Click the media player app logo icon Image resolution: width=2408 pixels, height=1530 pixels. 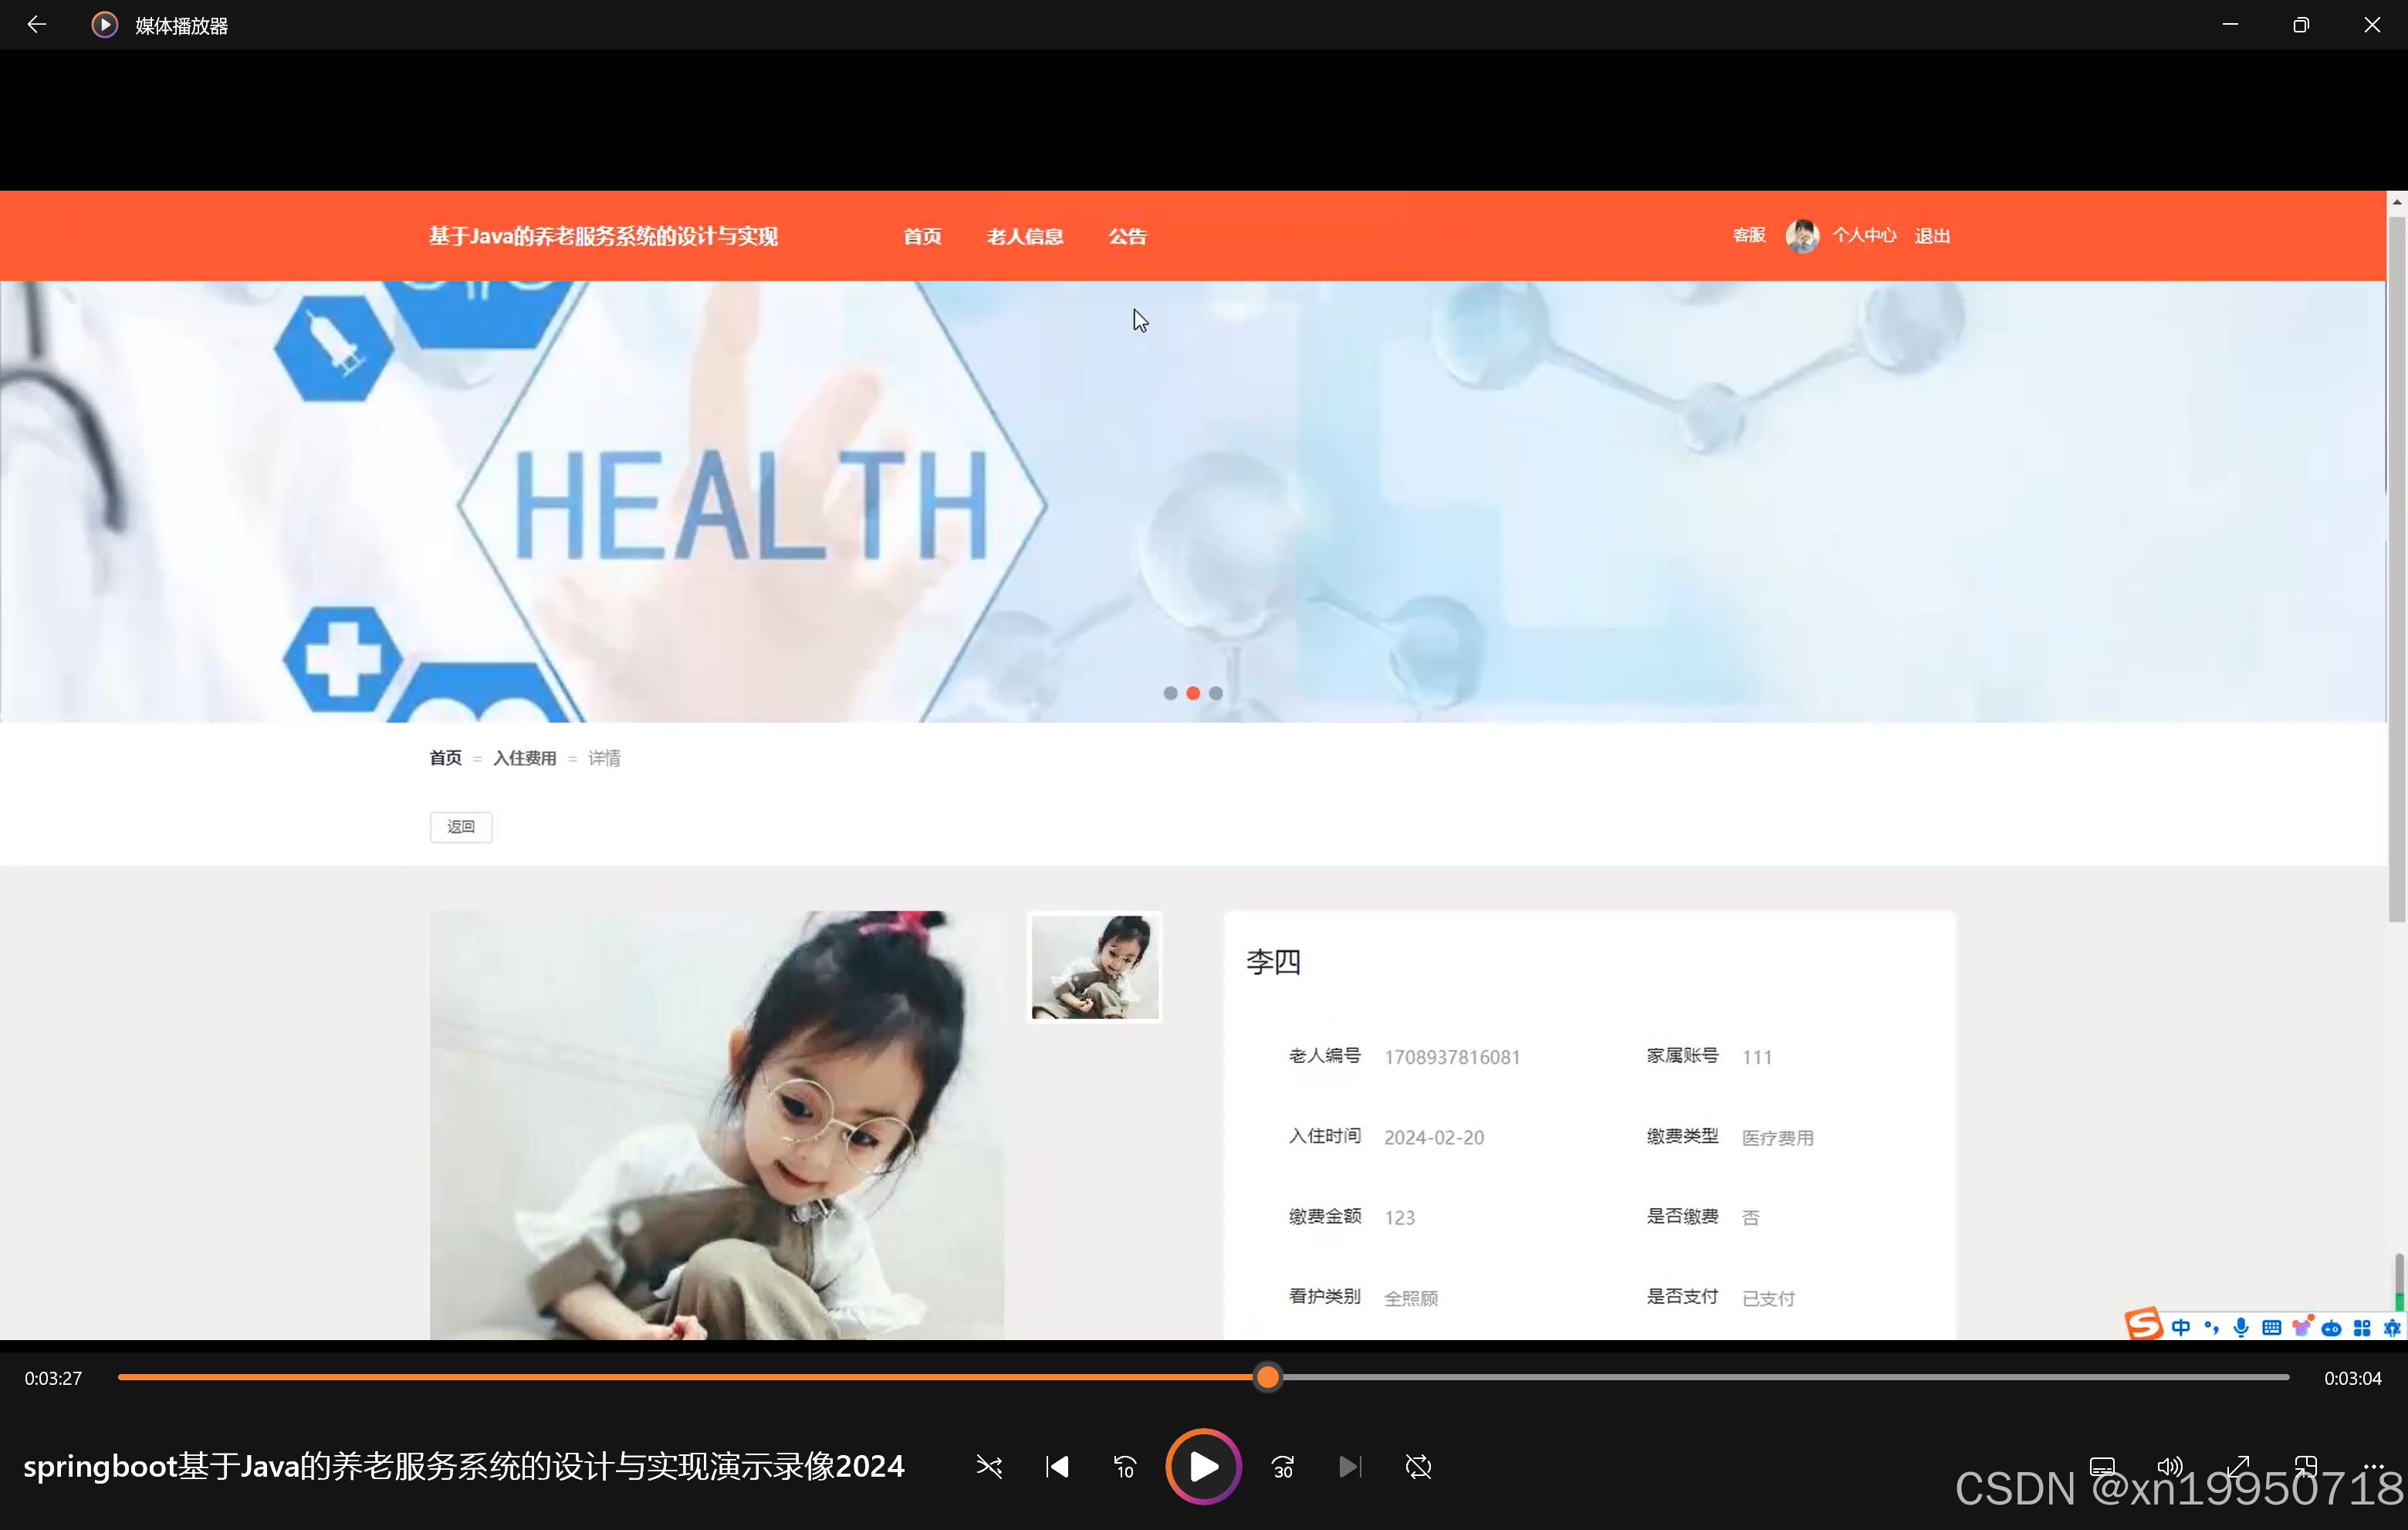click(x=105, y=24)
